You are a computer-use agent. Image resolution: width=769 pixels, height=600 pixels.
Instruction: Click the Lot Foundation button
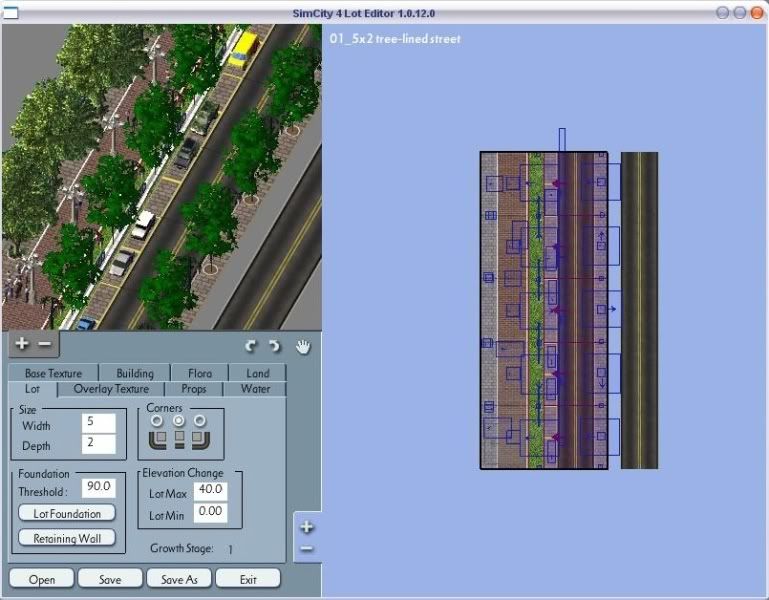(67, 513)
